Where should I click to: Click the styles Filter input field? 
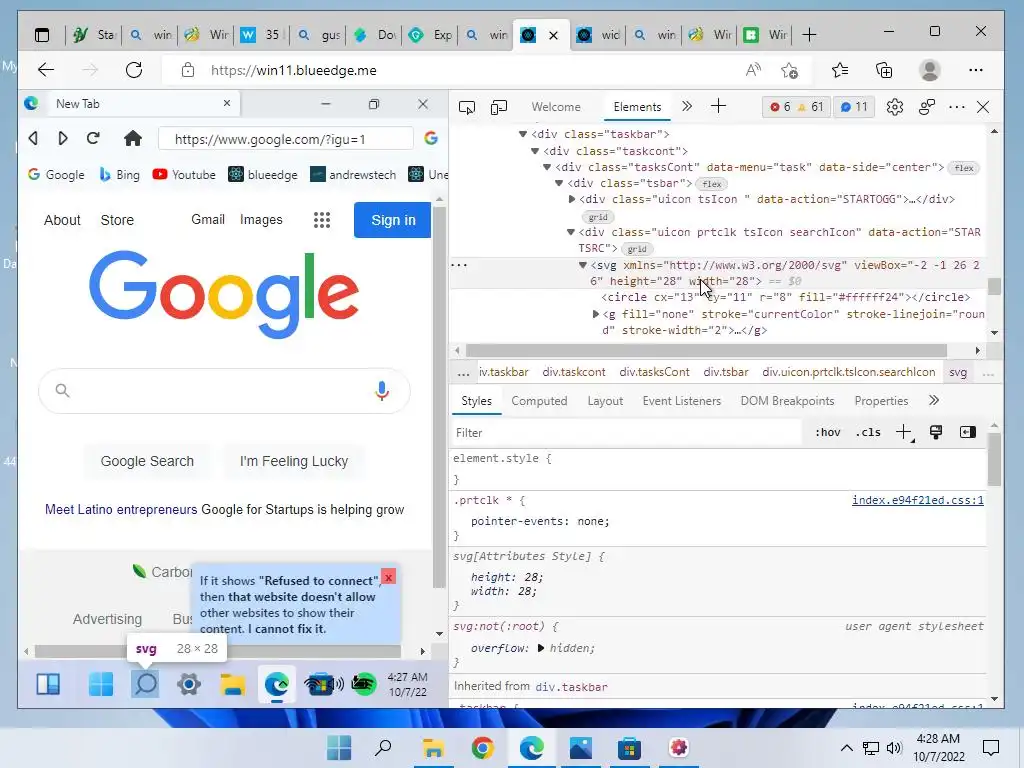click(627, 433)
